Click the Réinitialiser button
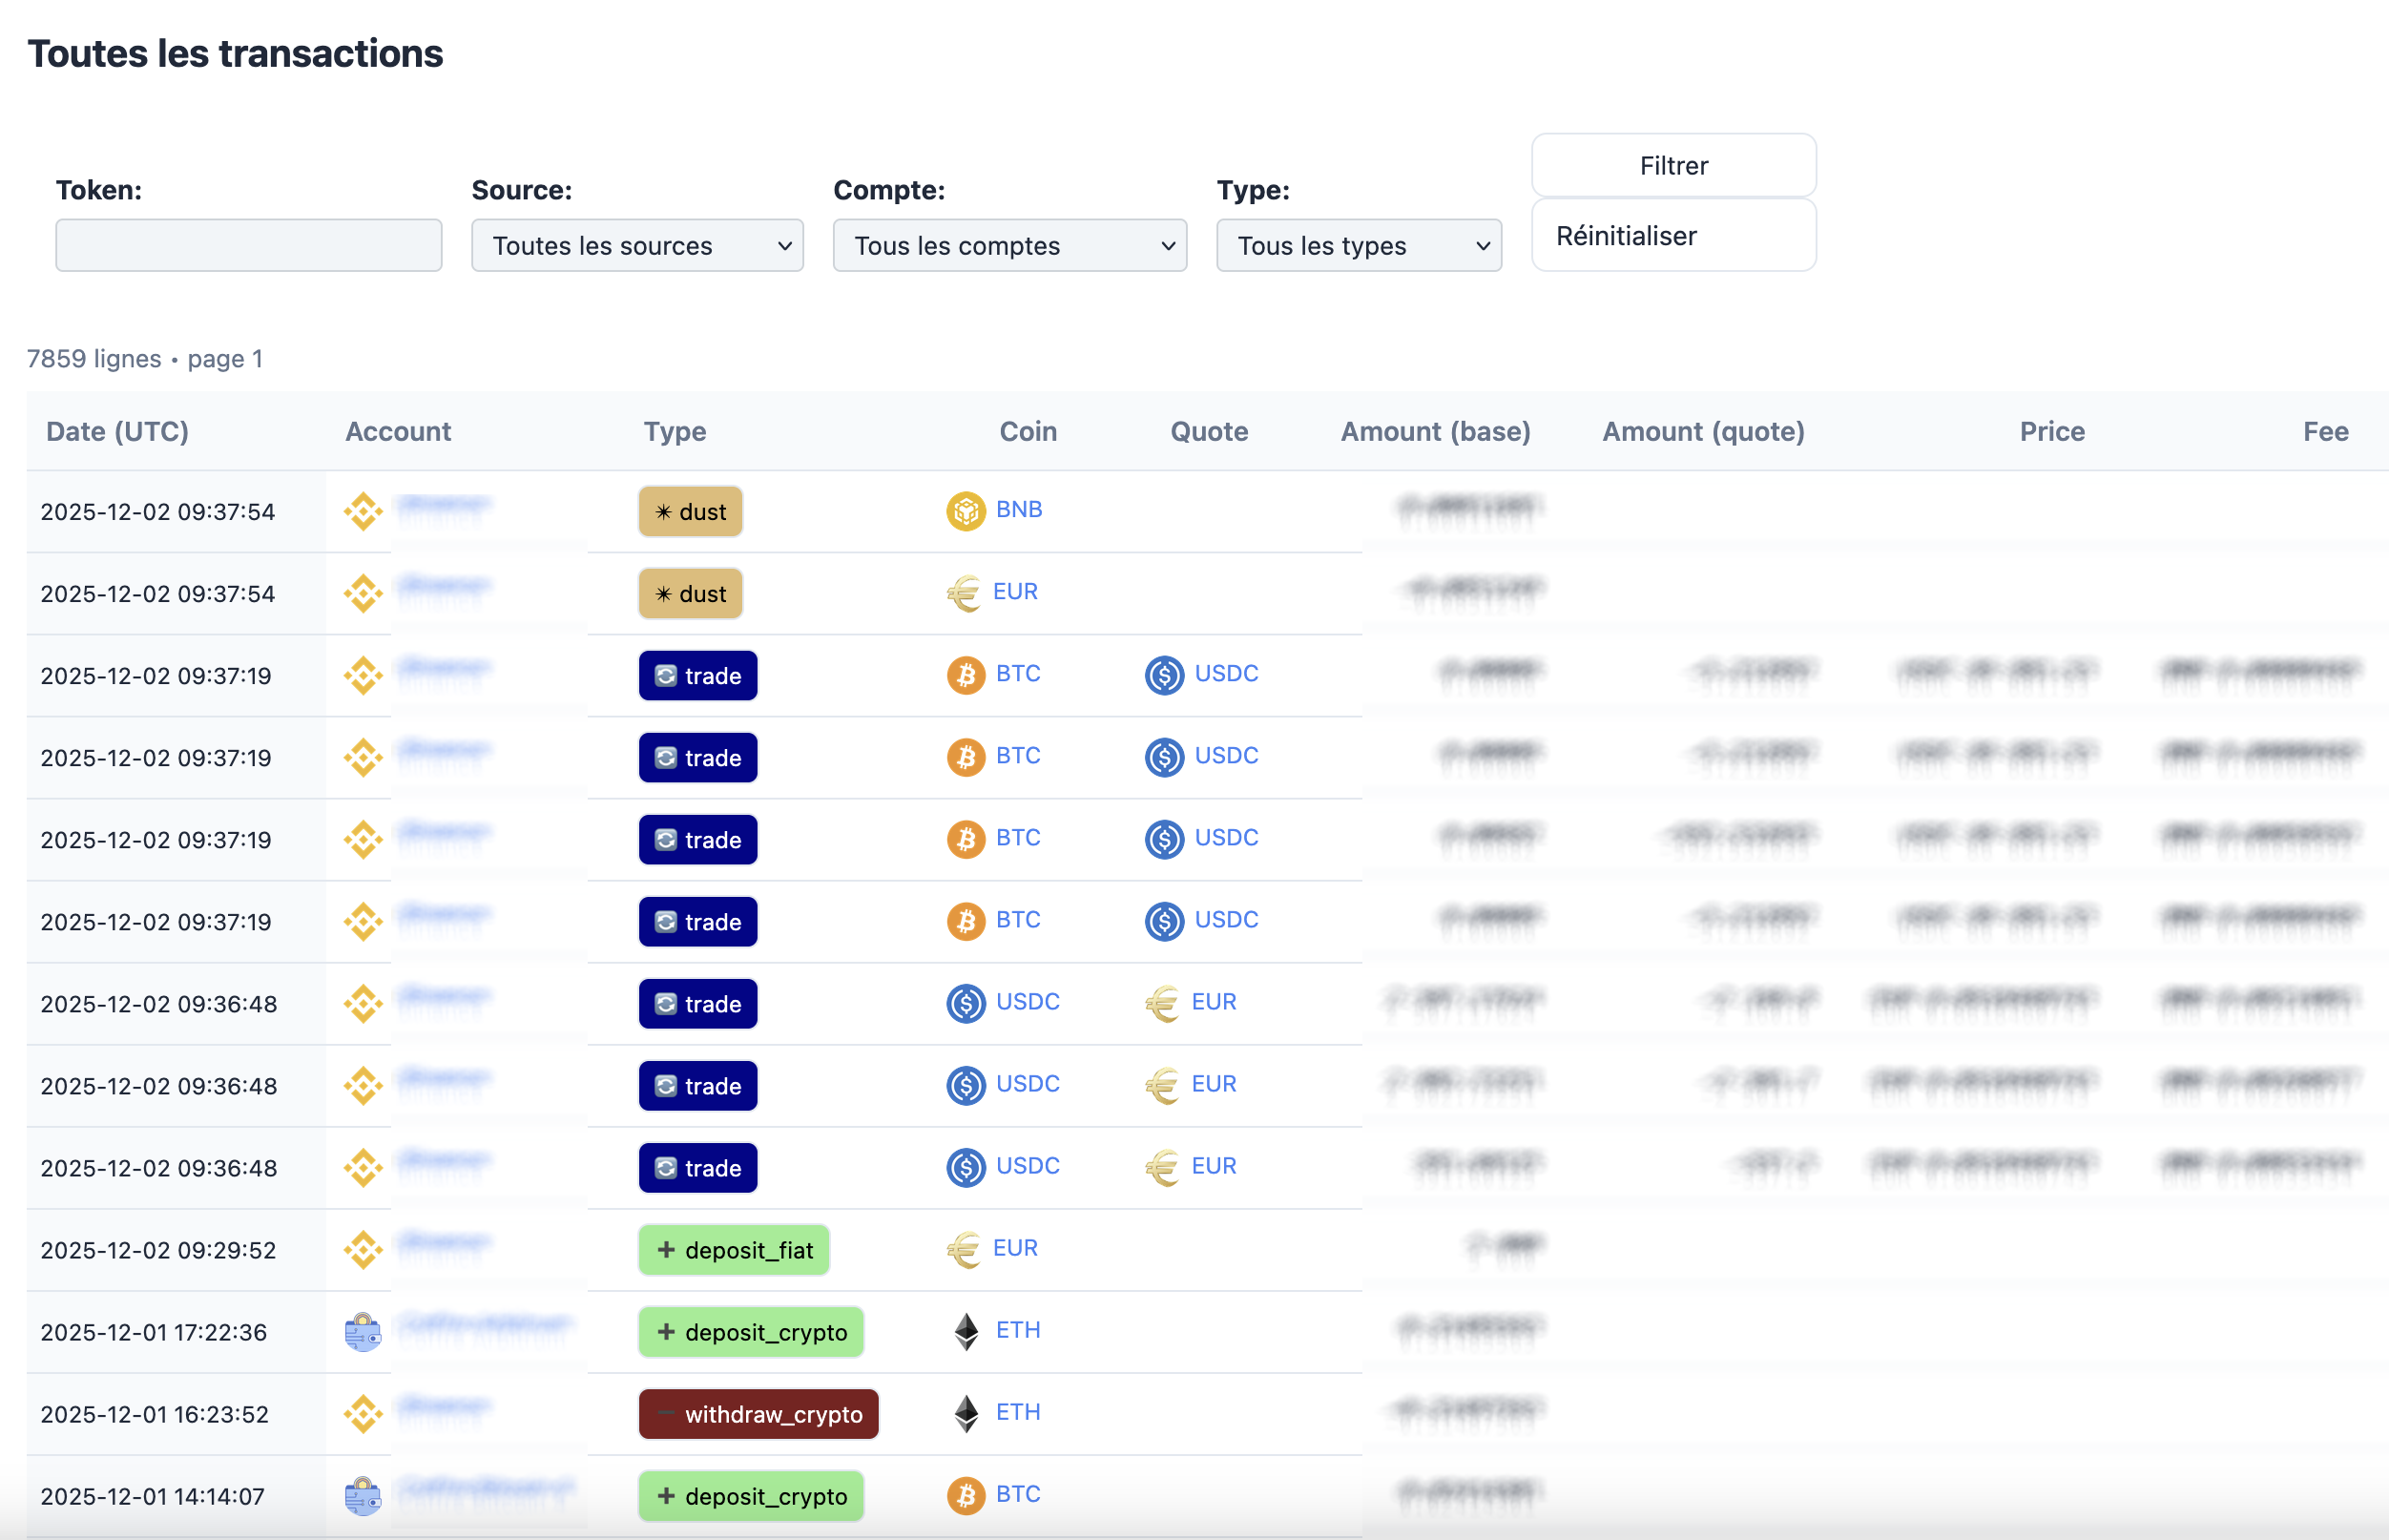Image resolution: width=2389 pixels, height=1540 pixels. 1673,235
